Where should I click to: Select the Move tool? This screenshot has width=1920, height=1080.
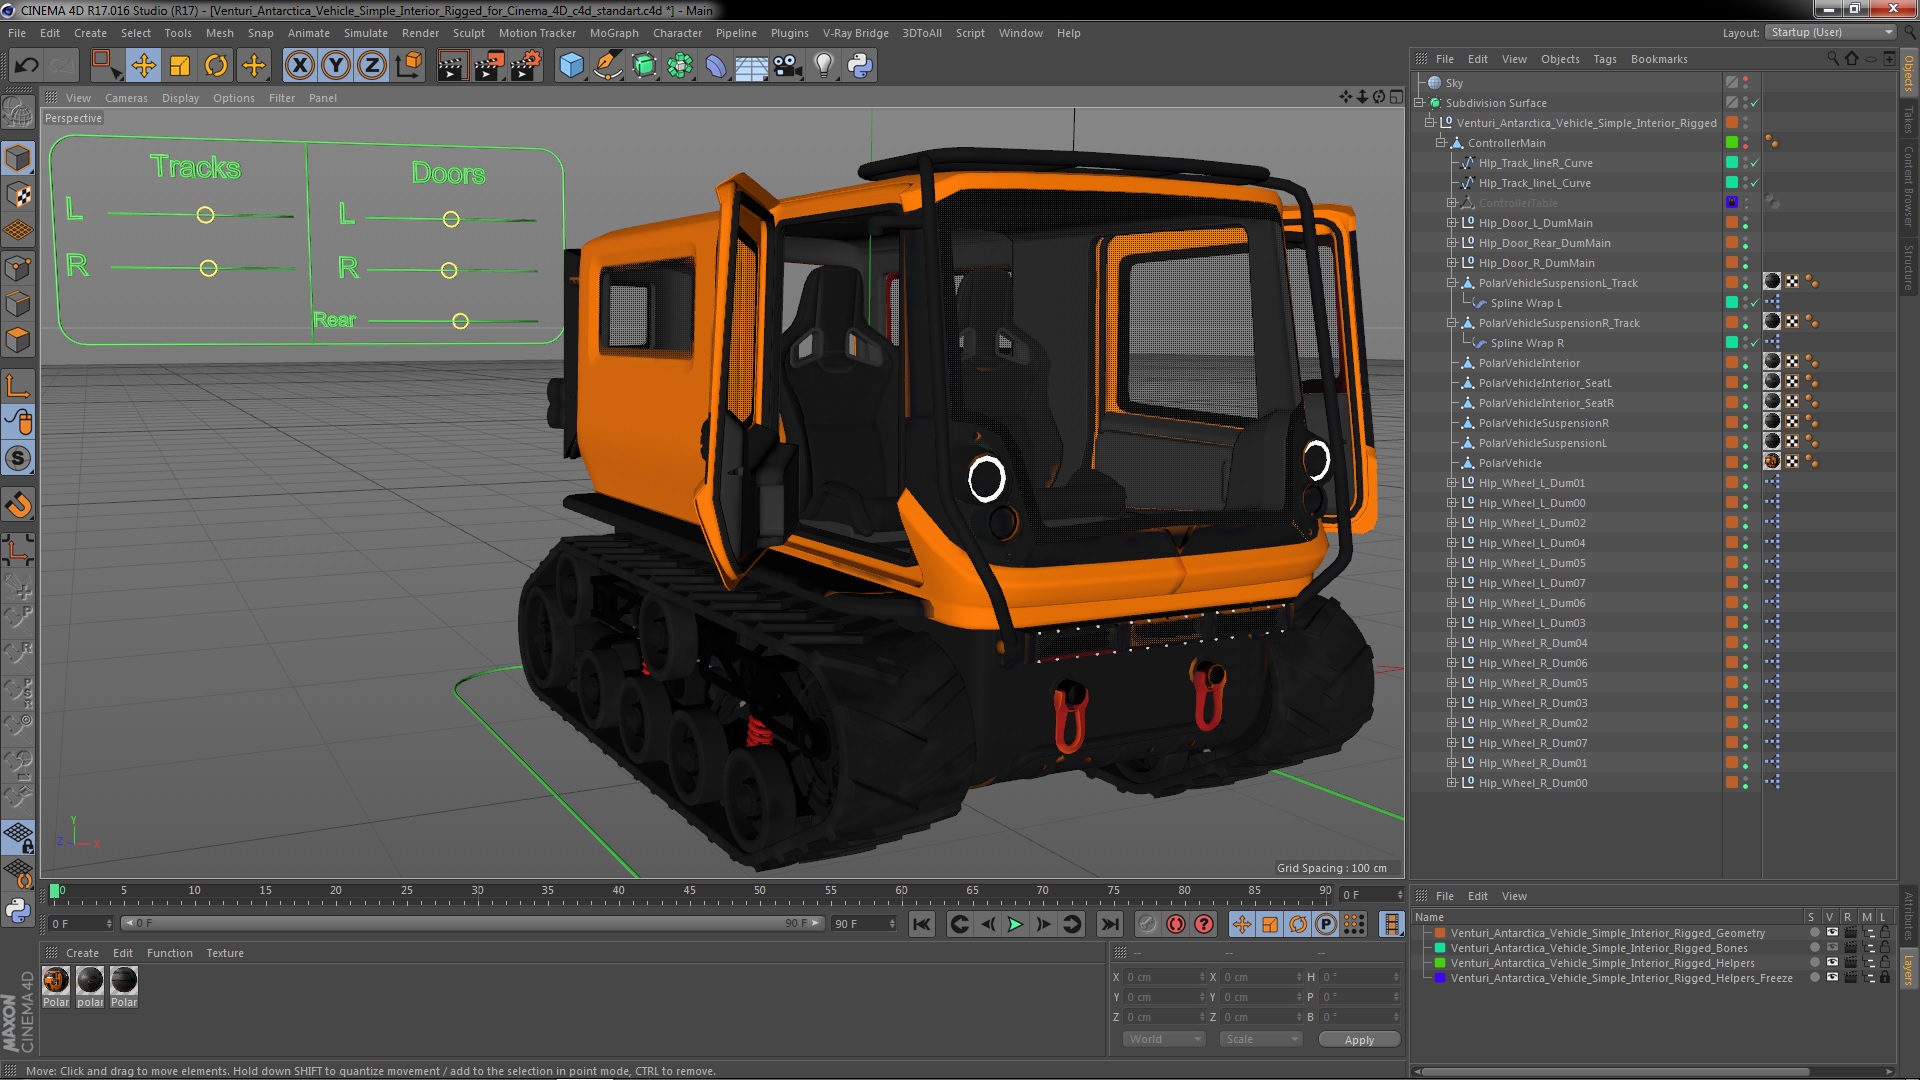coord(143,66)
